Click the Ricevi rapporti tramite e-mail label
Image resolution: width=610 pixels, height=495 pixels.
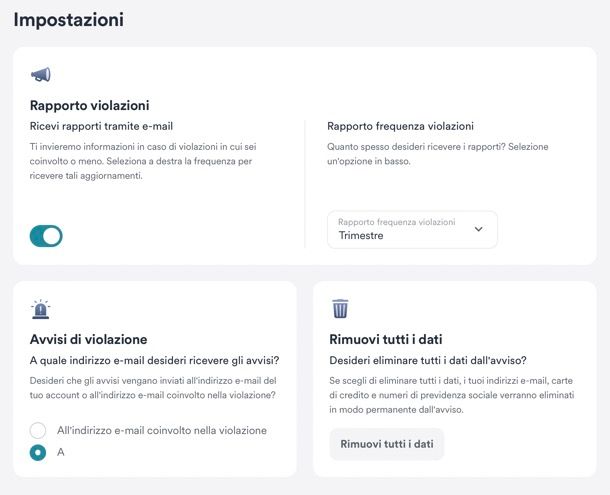click(101, 126)
